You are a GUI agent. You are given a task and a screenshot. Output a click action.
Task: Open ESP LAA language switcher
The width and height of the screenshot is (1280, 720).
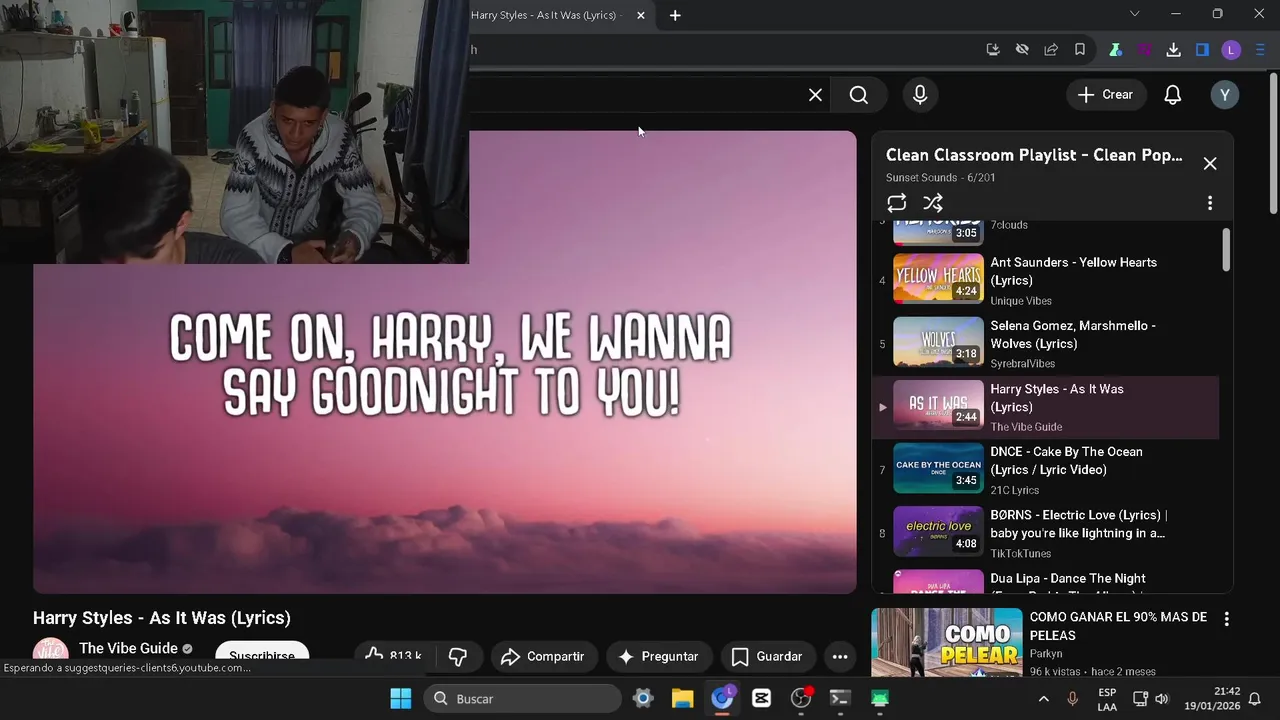click(1107, 699)
